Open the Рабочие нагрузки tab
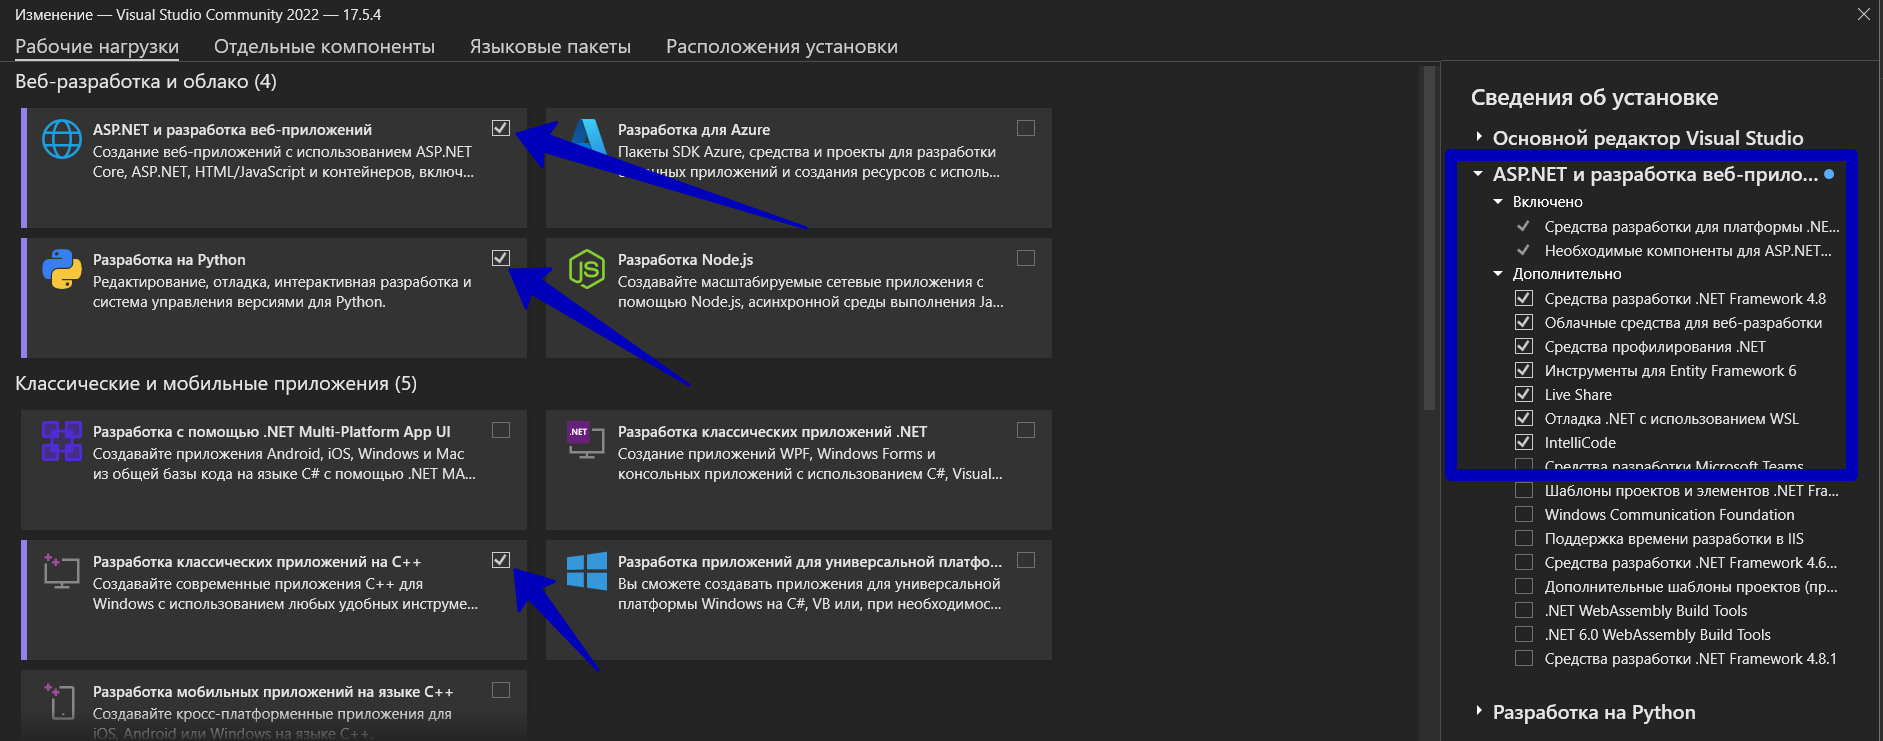This screenshot has height=741, width=1883. [x=97, y=46]
